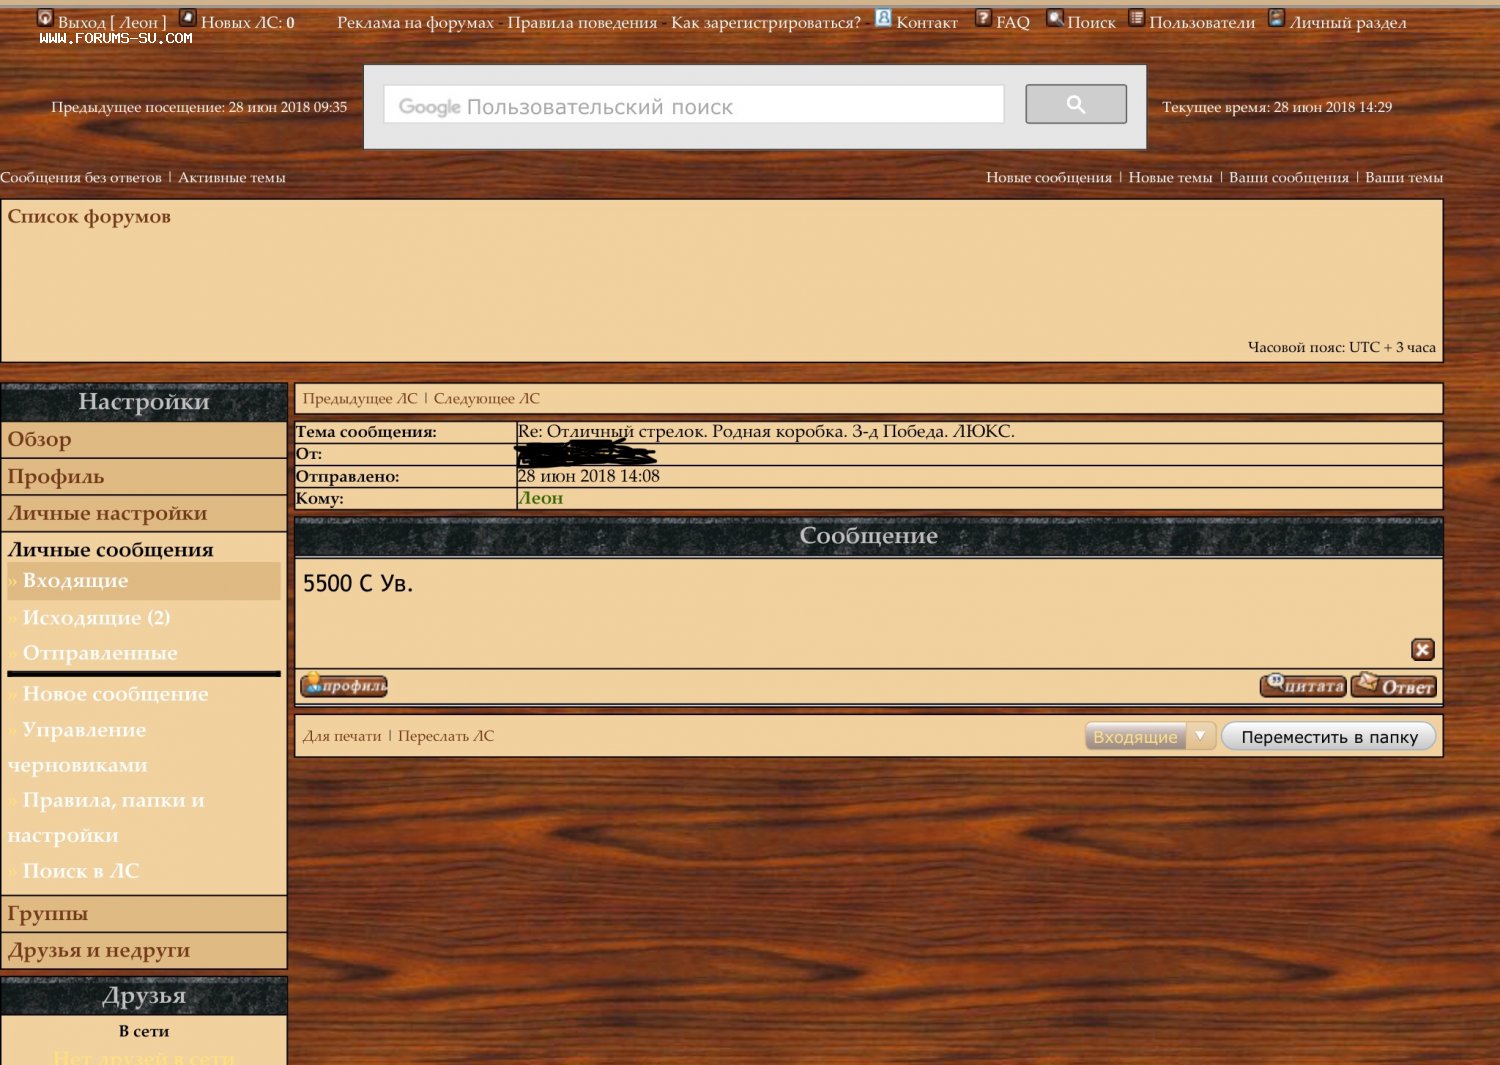Open the sender's профиль button

click(344, 686)
